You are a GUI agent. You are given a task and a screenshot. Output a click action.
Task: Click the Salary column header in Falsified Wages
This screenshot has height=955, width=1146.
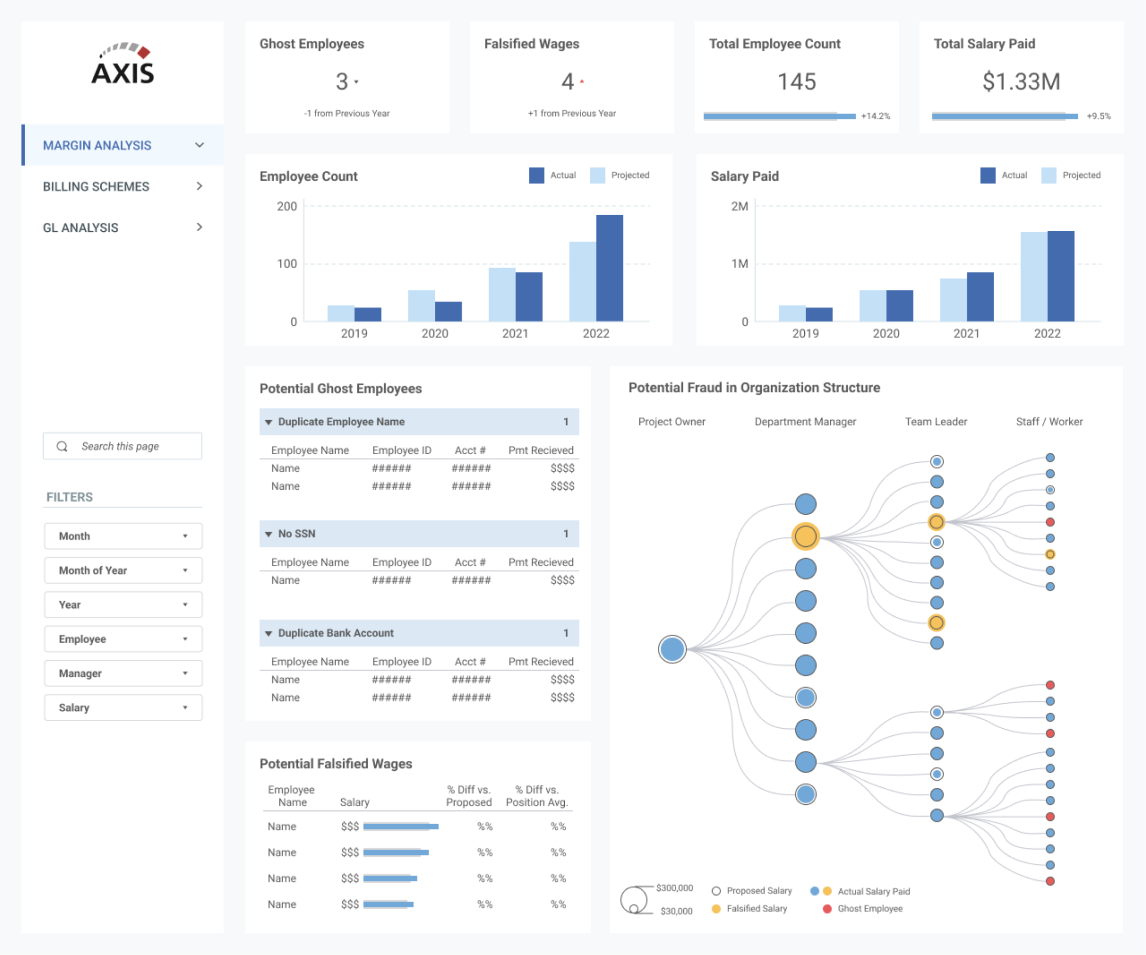point(354,802)
